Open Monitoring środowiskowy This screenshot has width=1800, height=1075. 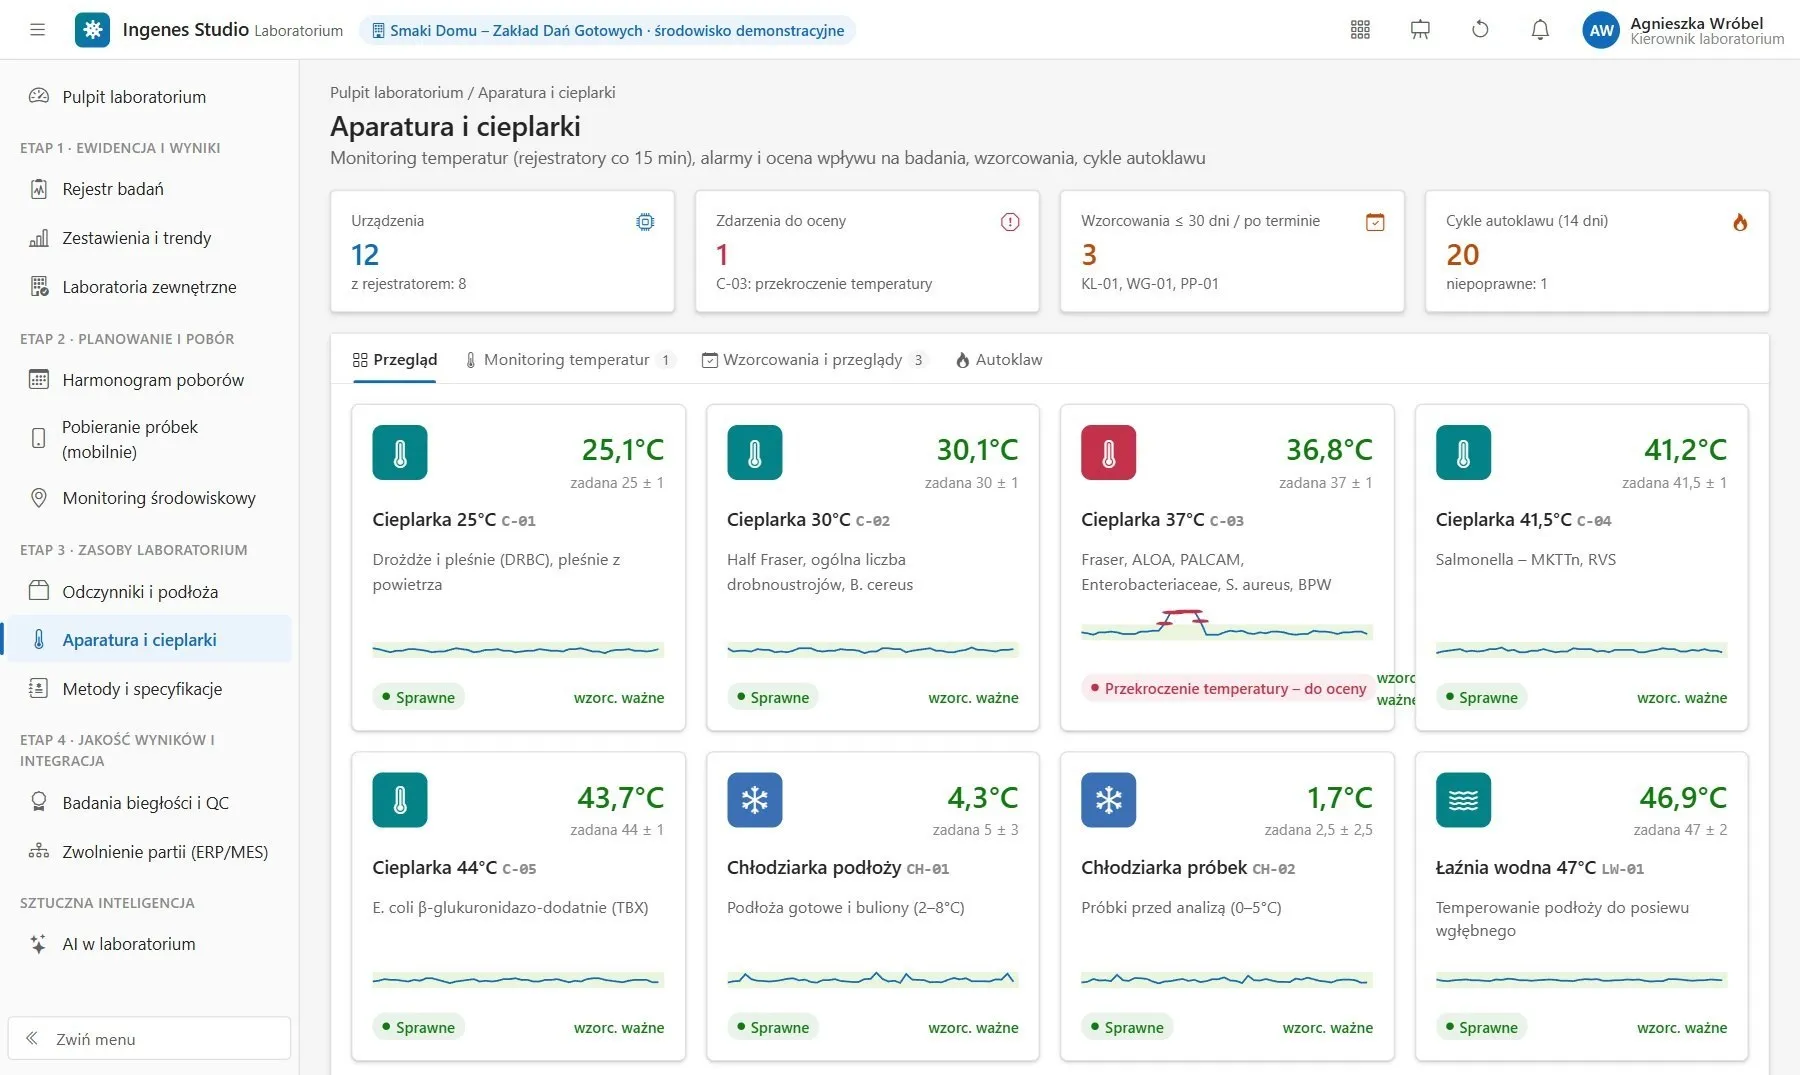click(x=149, y=498)
